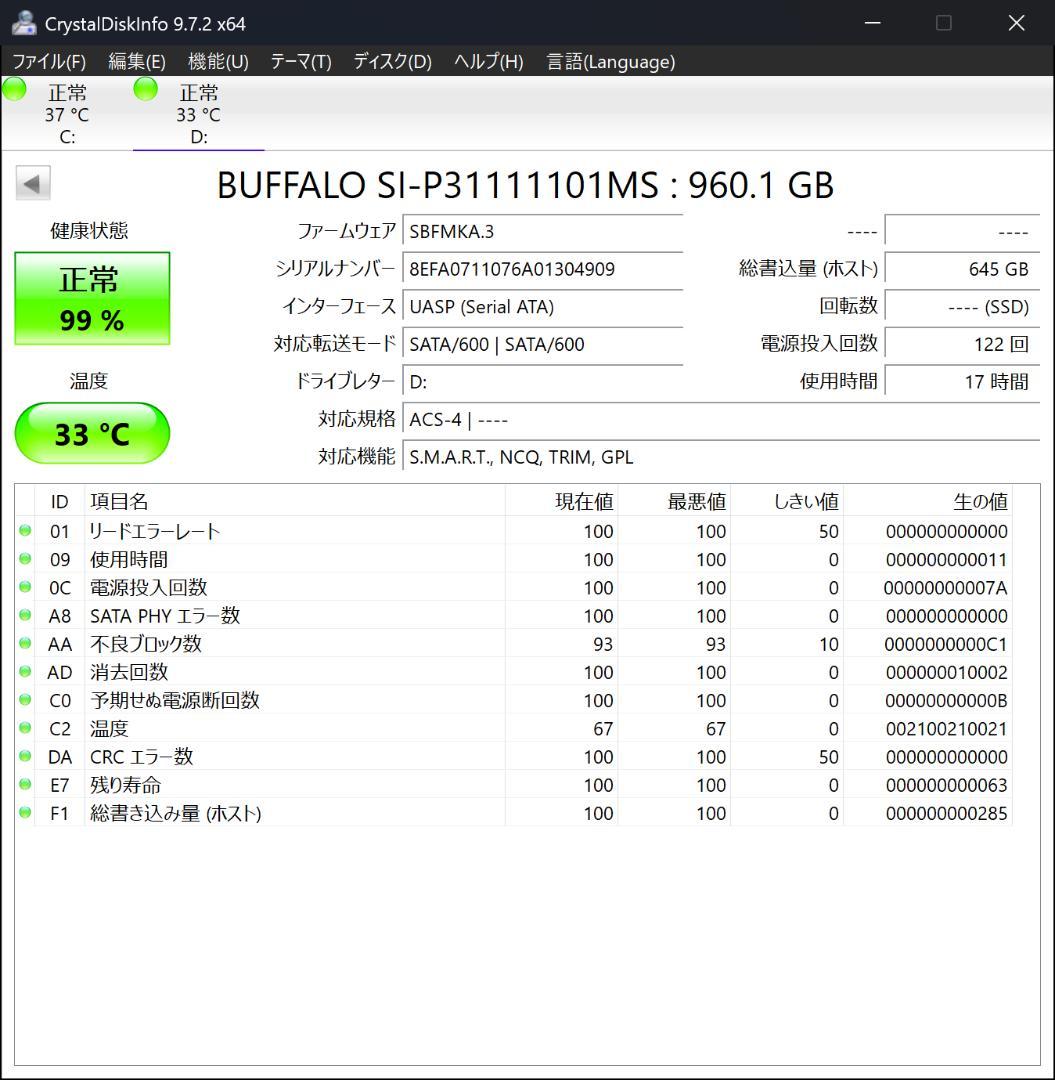Close the CrystalDiskInfo window
Image resolution: width=1055 pixels, height=1080 pixels.
pyautogui.click(x=1016, y=23)
